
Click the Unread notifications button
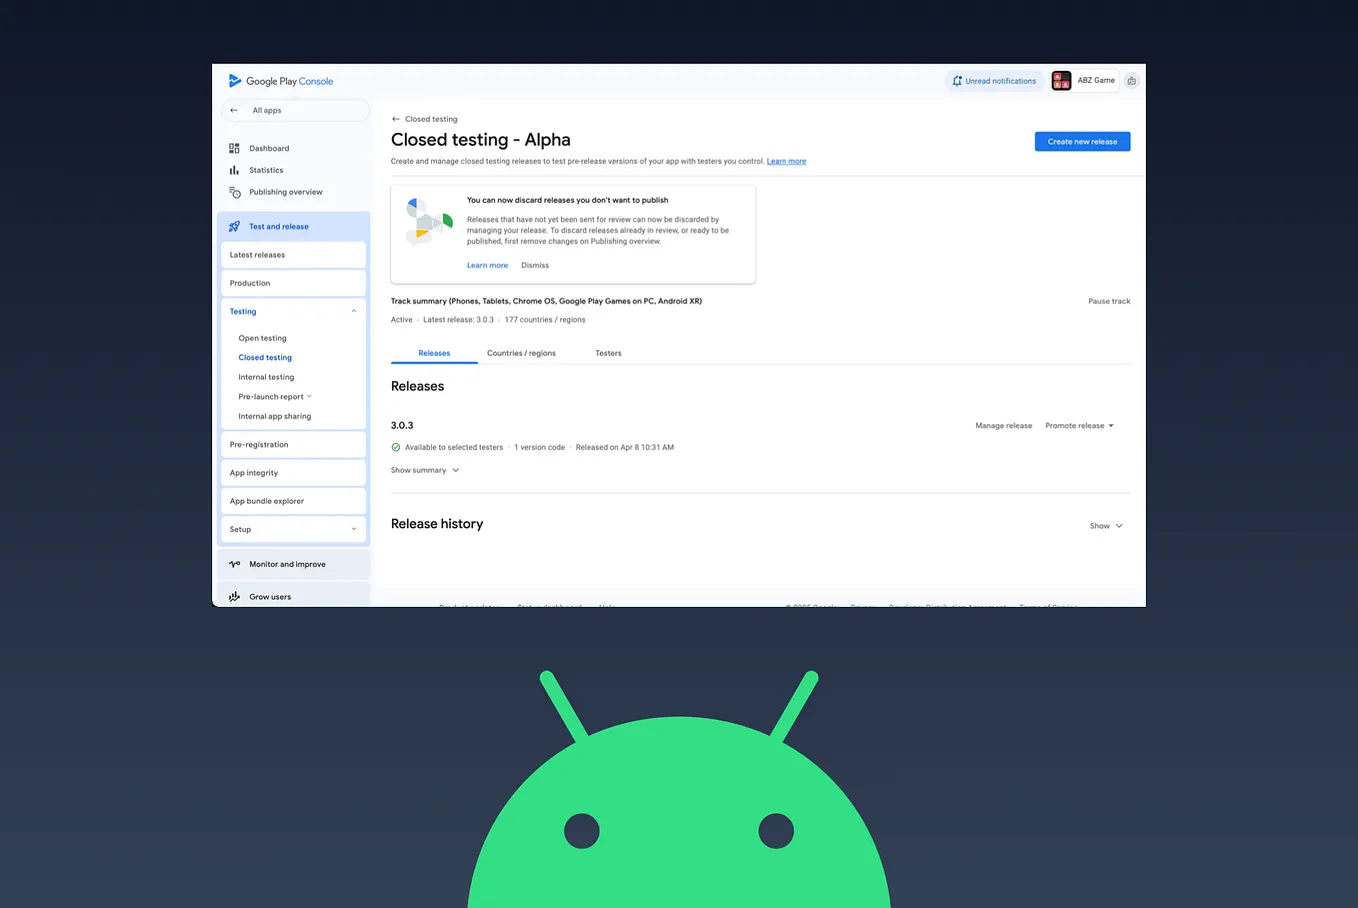pyautogui.click(x=993, y=81)
